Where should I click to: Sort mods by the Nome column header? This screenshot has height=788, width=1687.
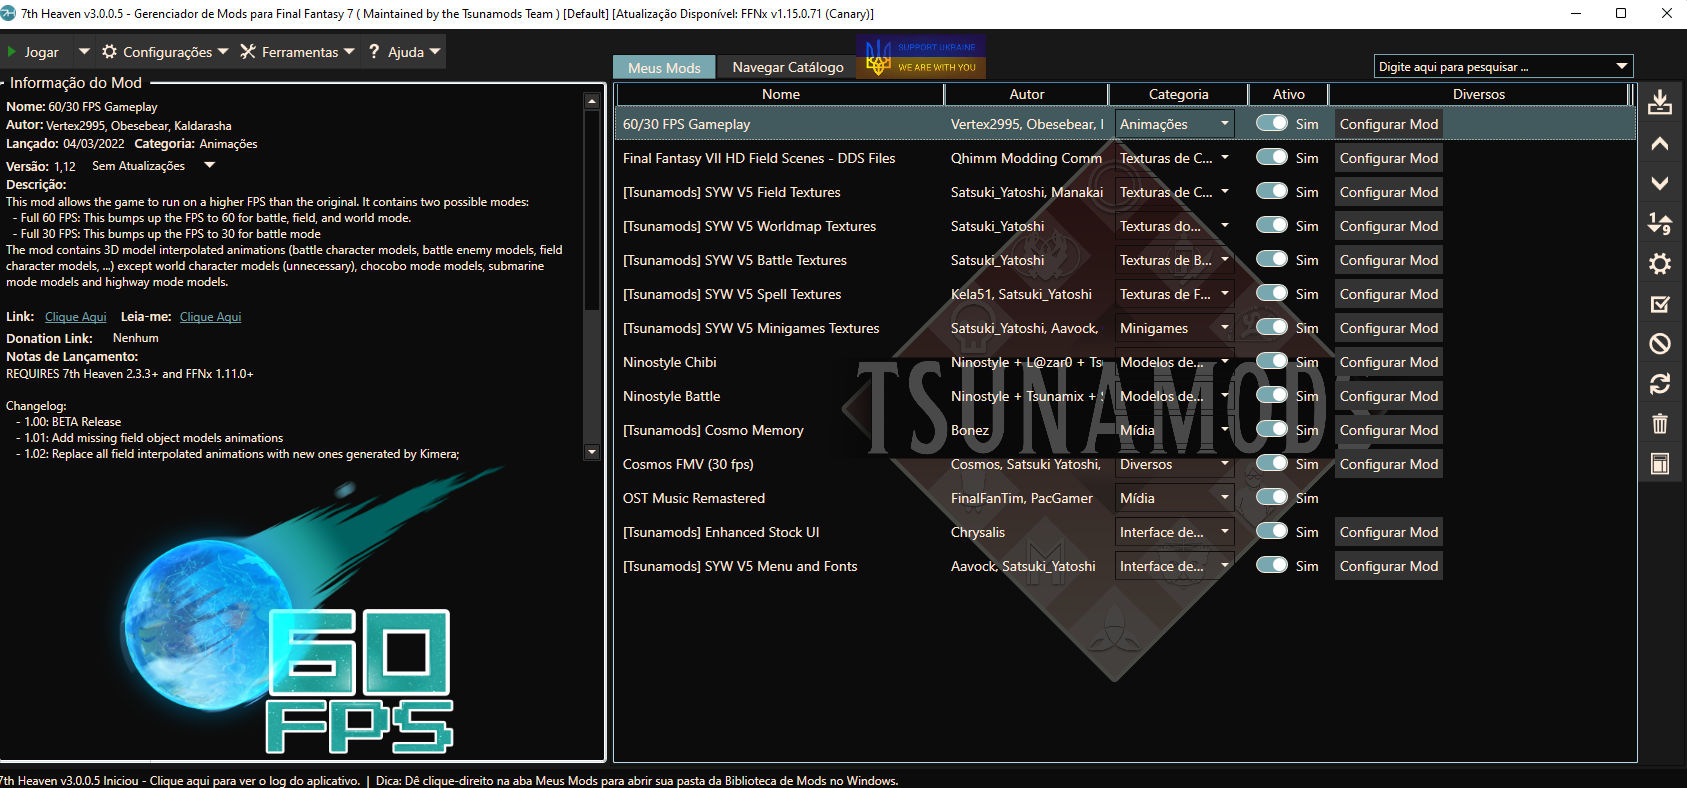coord(781,94)
